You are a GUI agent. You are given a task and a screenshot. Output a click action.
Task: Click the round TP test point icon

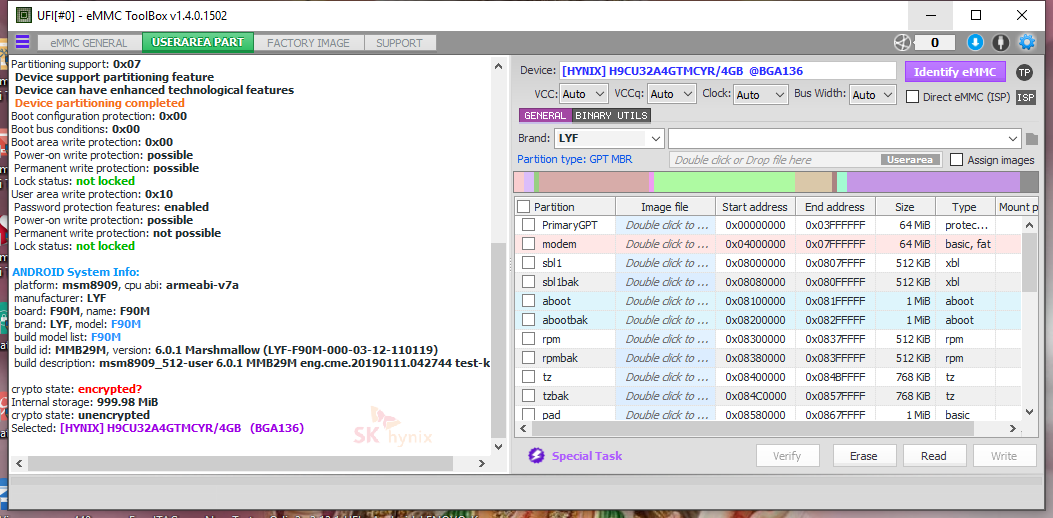point(1024,72)
